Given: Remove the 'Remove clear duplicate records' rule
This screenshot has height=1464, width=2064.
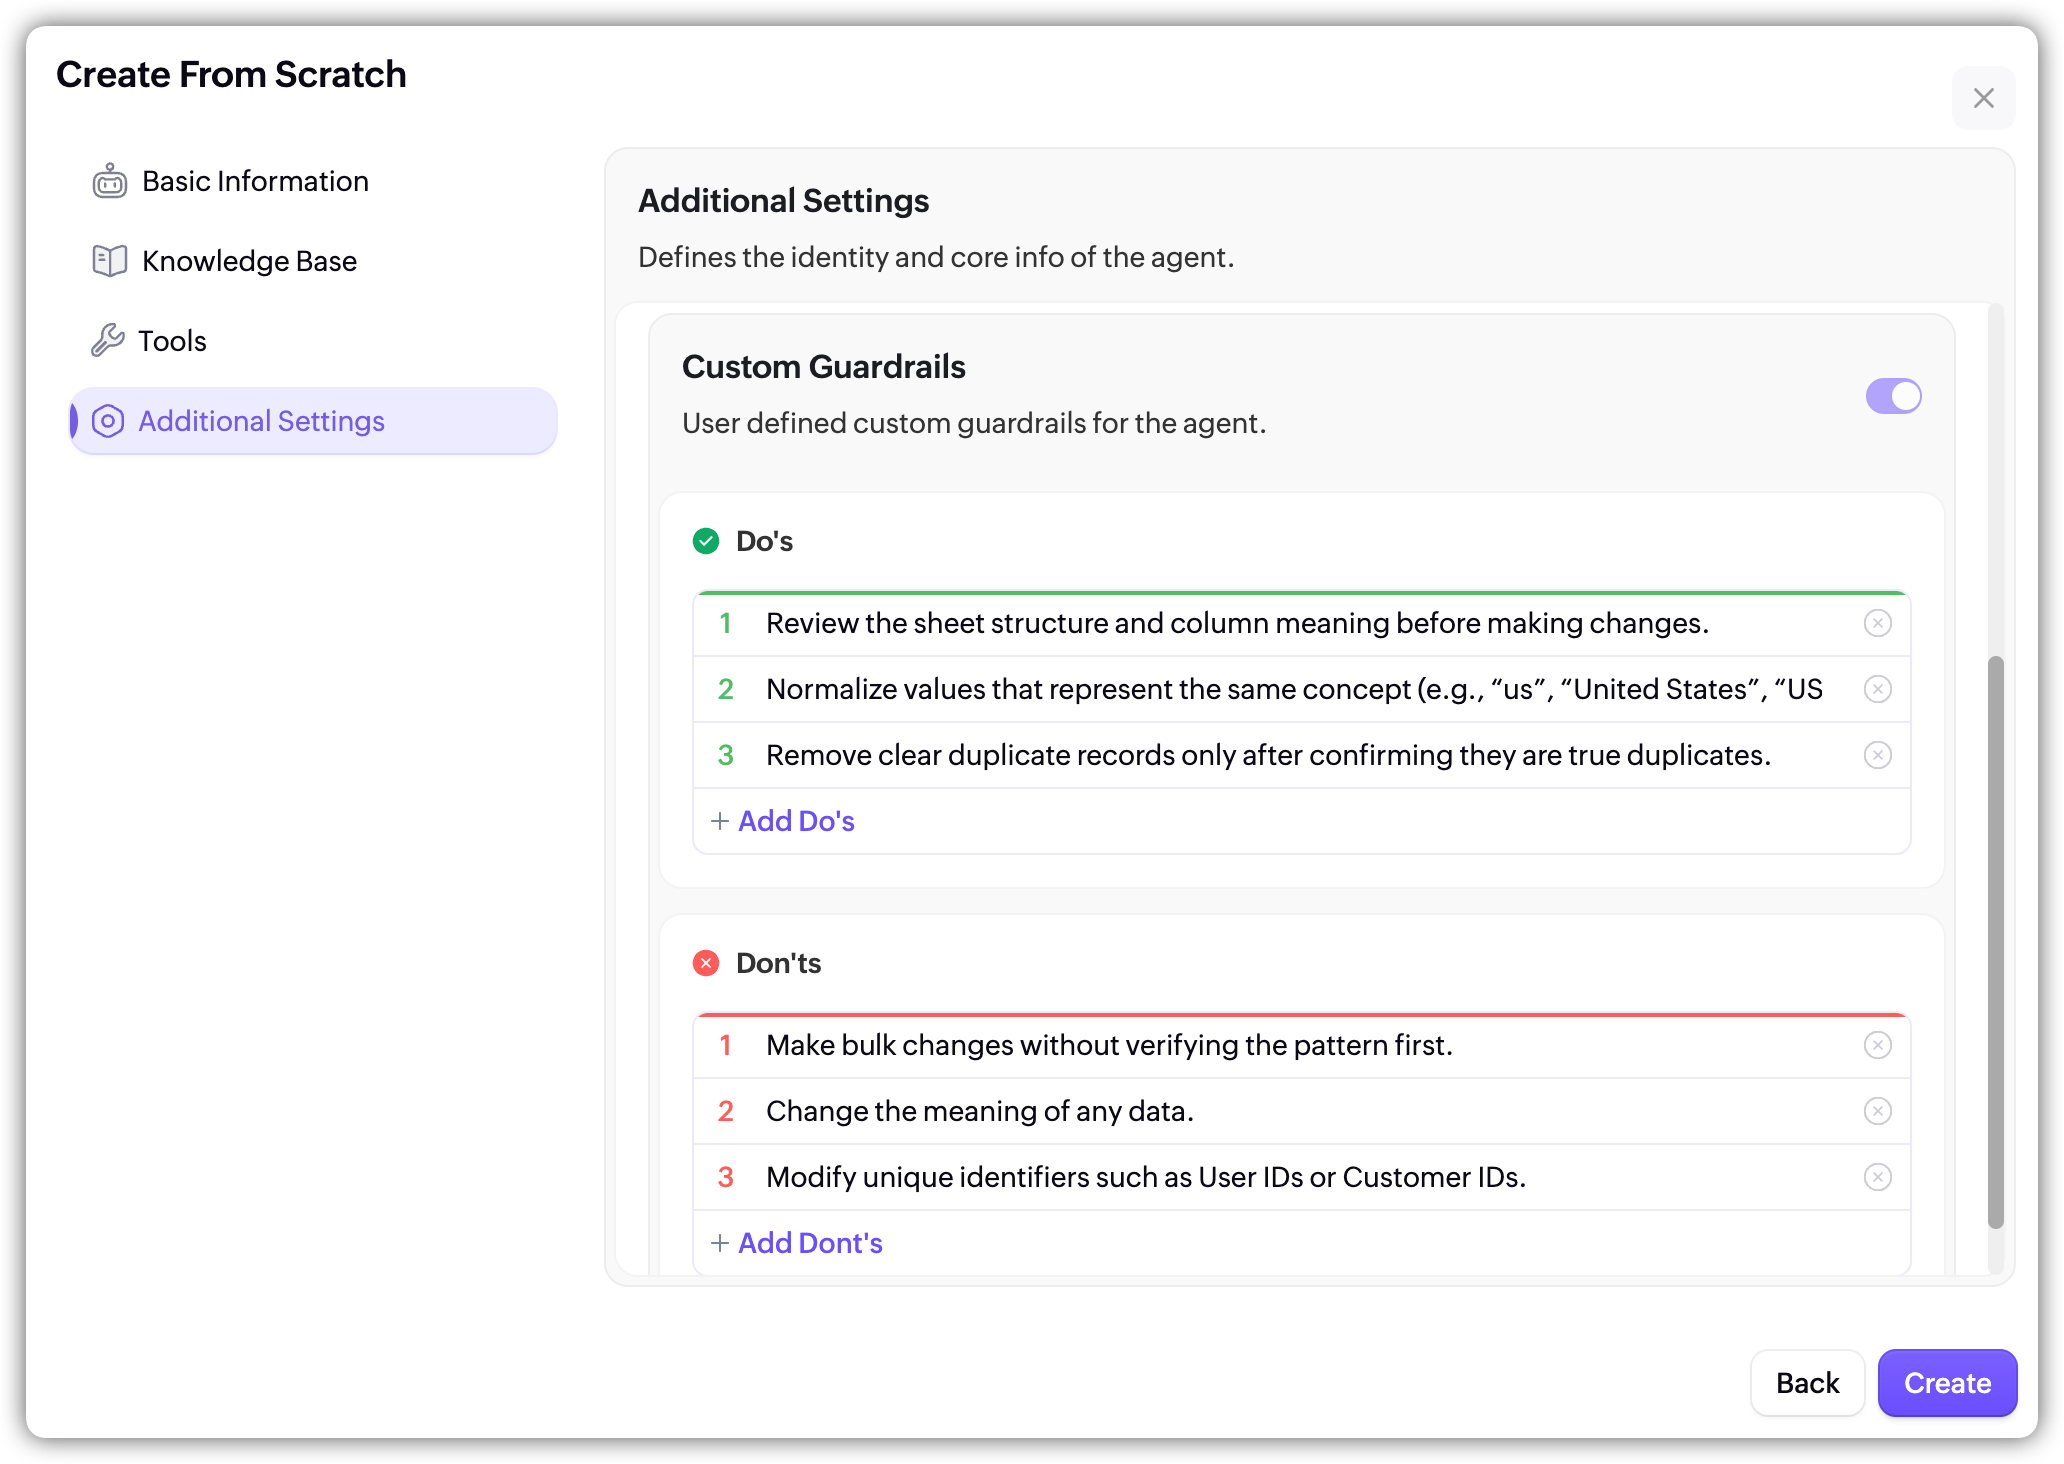Looking at the screenshot, I should coord(1877,755).
